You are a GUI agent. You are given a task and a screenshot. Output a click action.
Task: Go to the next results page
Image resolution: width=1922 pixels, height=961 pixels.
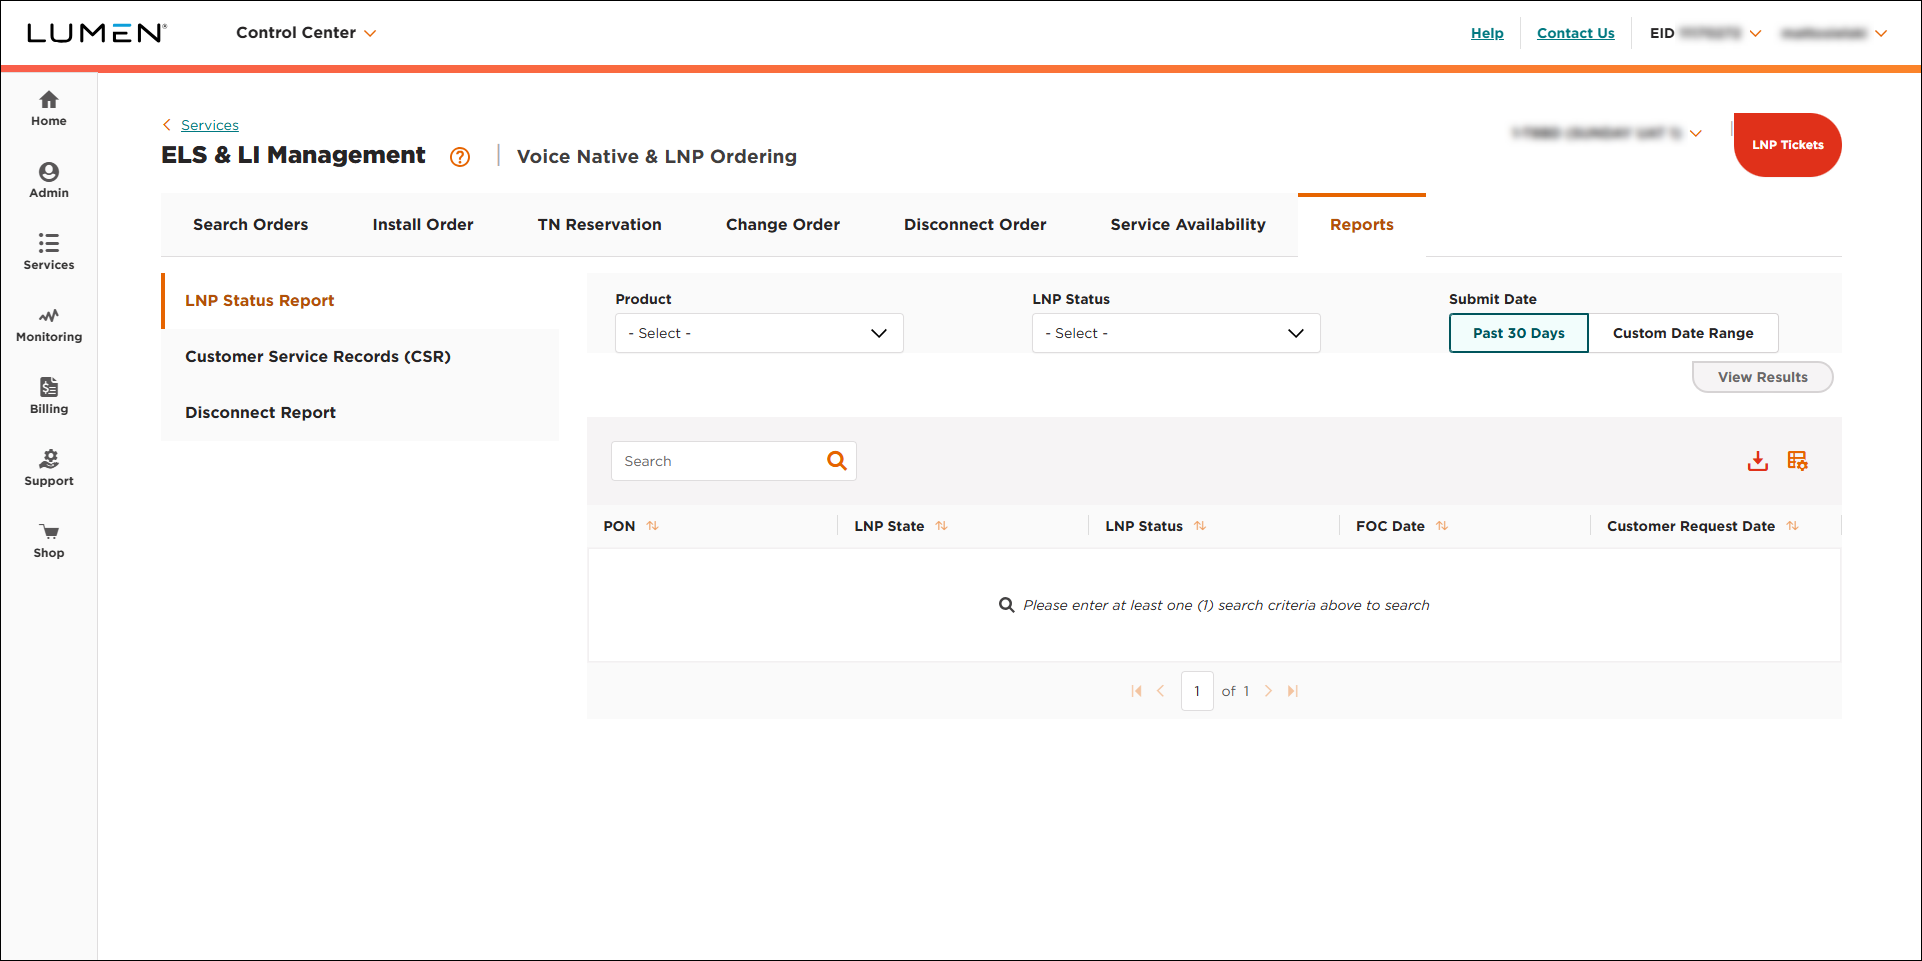(1268, 691)
